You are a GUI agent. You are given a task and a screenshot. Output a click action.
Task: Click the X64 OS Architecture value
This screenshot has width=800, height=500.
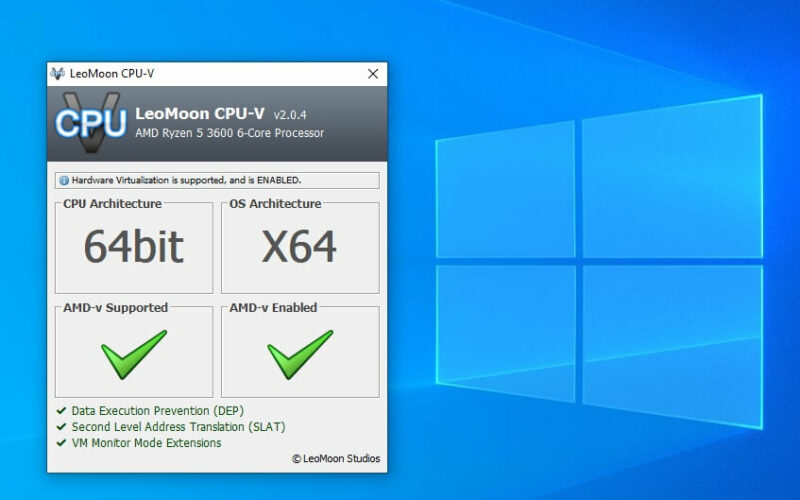[299, 247]
